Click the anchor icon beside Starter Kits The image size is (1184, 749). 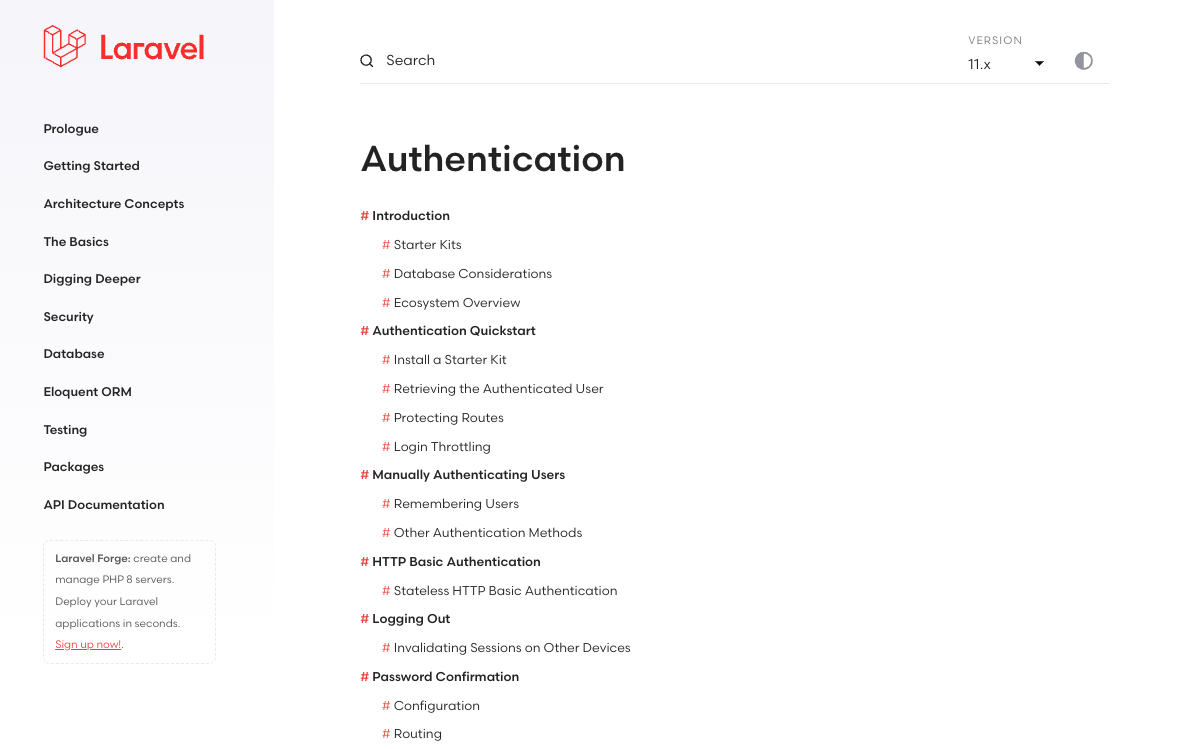pos(385,244)
